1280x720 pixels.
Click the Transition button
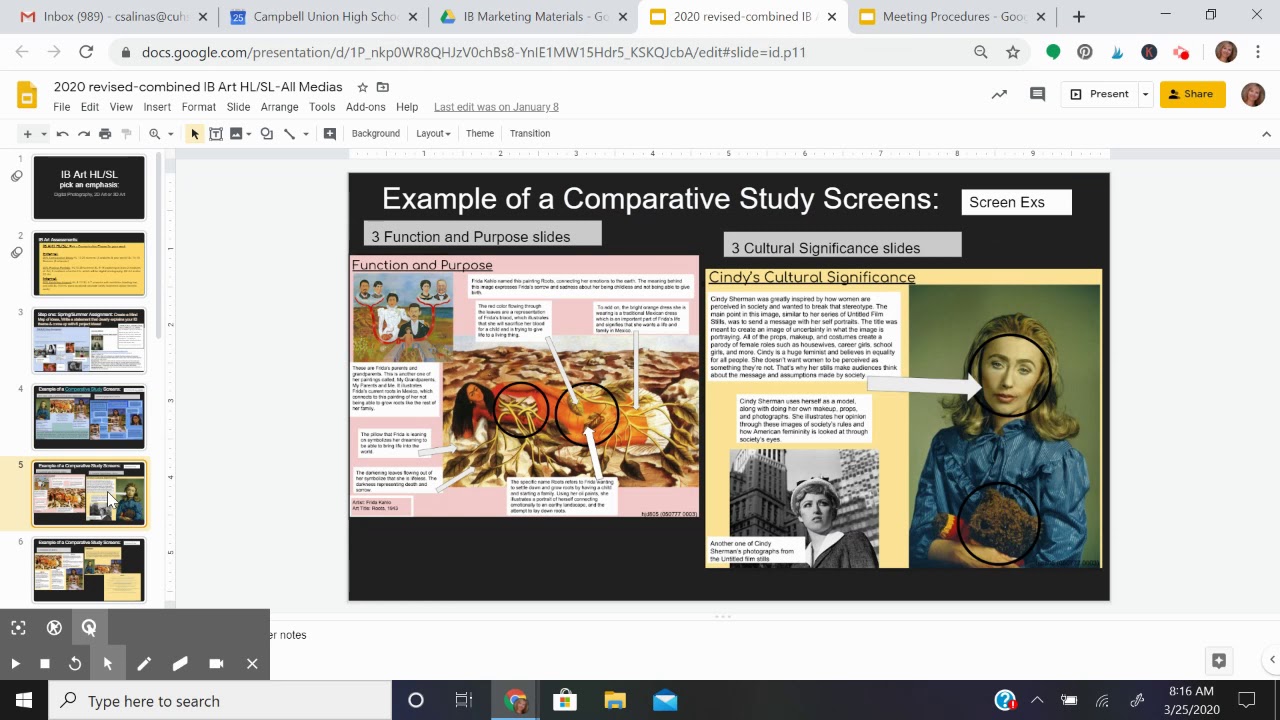(x=530, y=133)
